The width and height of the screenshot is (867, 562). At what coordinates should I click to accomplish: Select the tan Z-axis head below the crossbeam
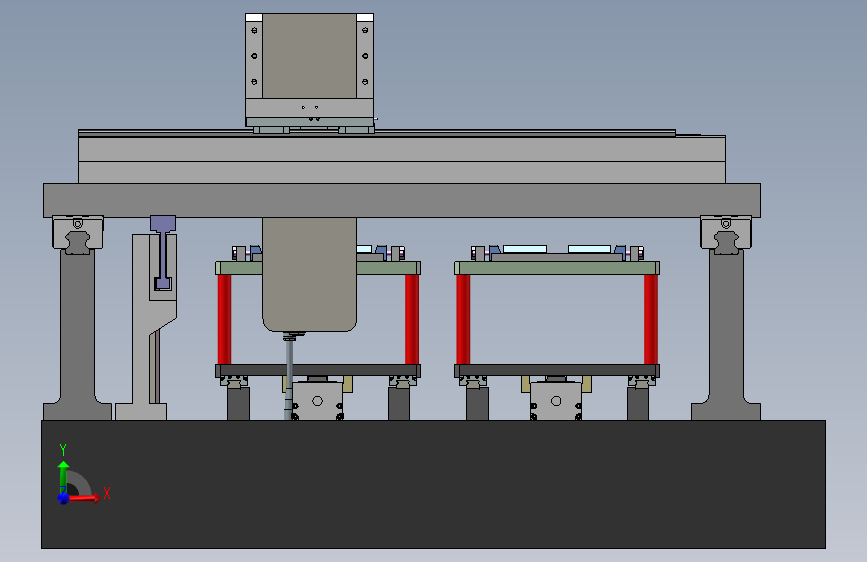[x=310, y=274]
